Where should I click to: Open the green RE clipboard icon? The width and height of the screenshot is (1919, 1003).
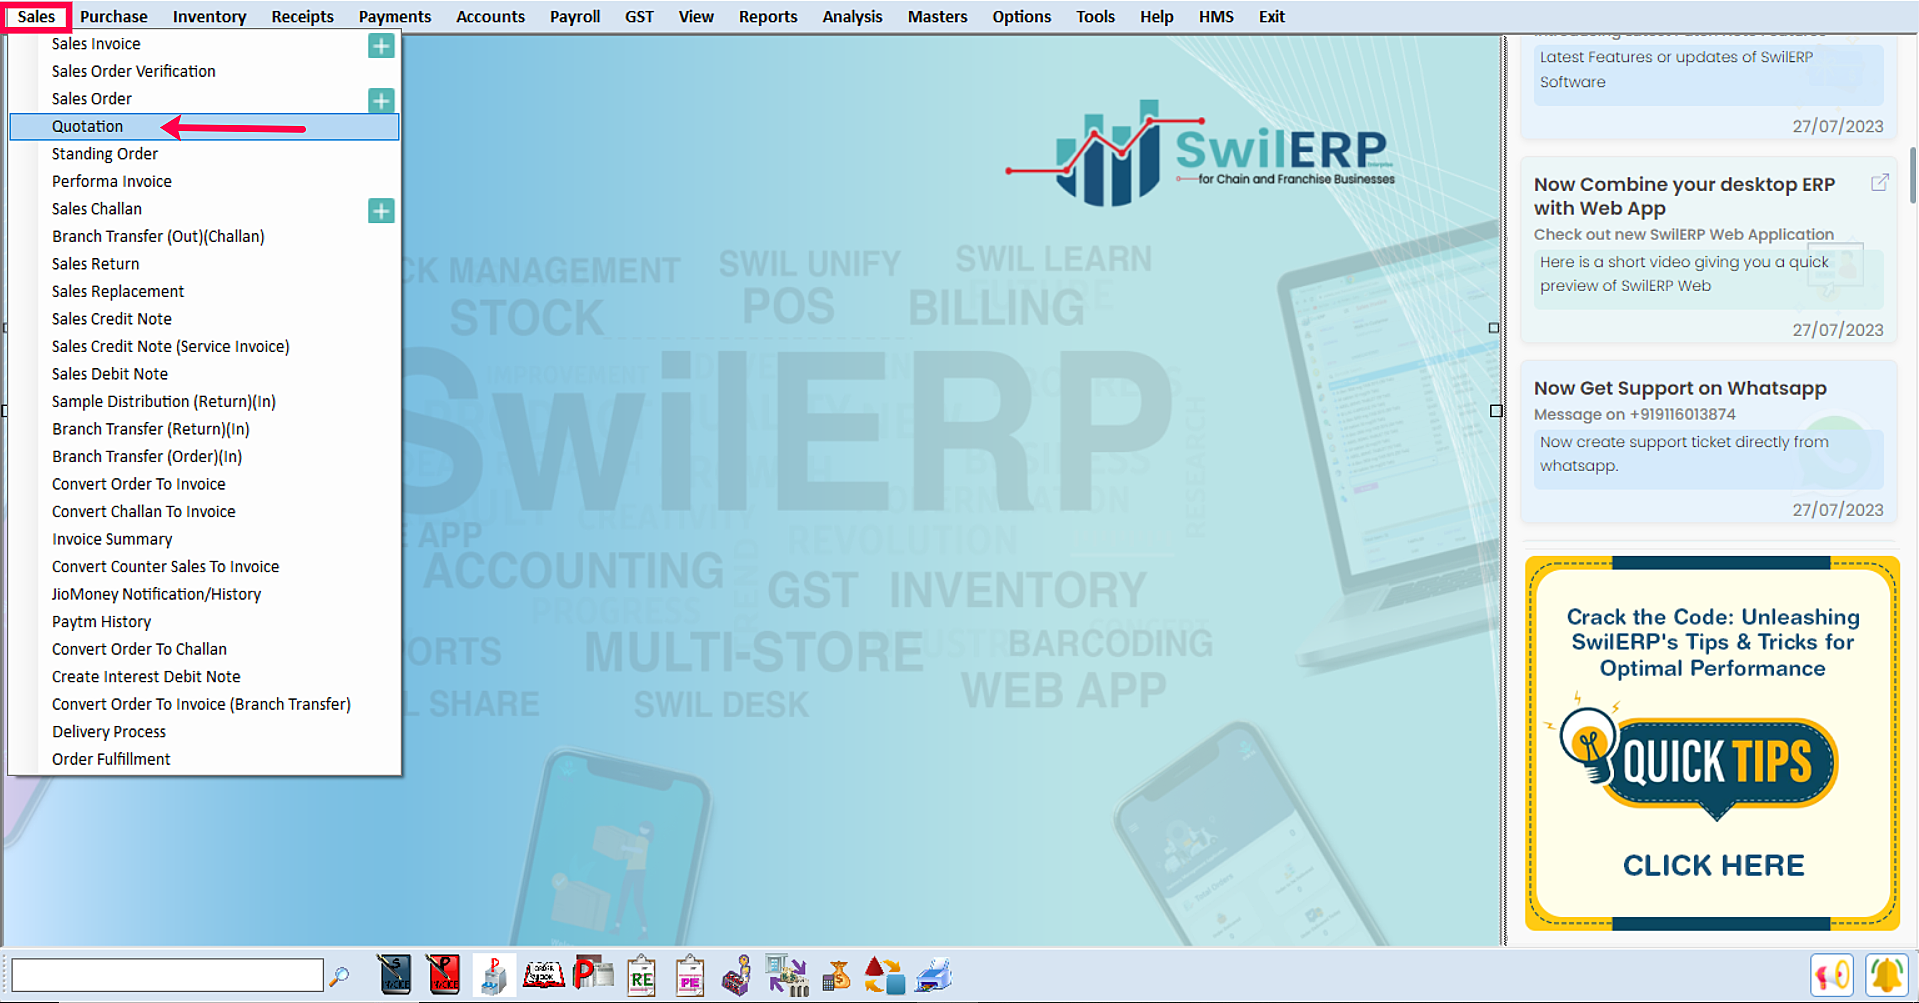tap(641, 976)
